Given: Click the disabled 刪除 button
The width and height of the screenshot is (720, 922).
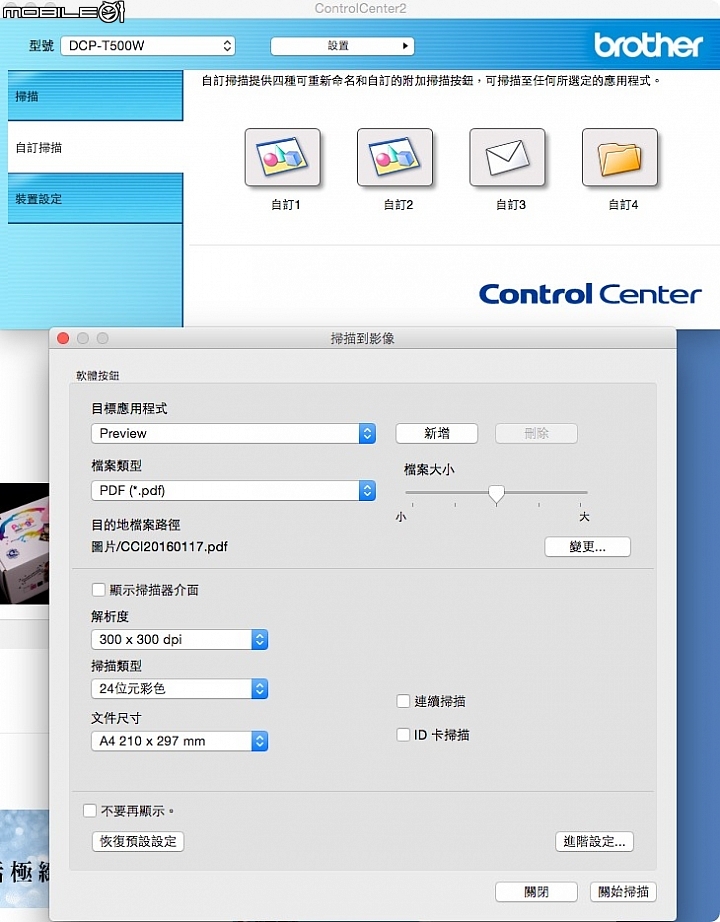Looking at the screenshot, I should coord(536,433).
